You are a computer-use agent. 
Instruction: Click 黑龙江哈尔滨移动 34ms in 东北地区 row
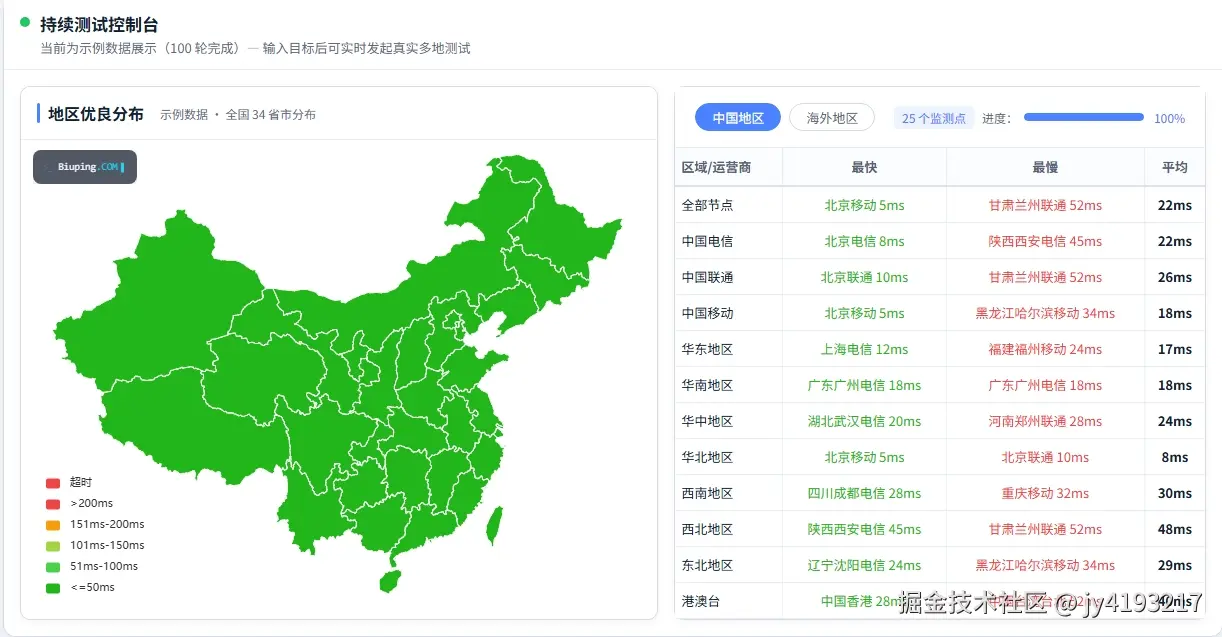click(1045, 565)
